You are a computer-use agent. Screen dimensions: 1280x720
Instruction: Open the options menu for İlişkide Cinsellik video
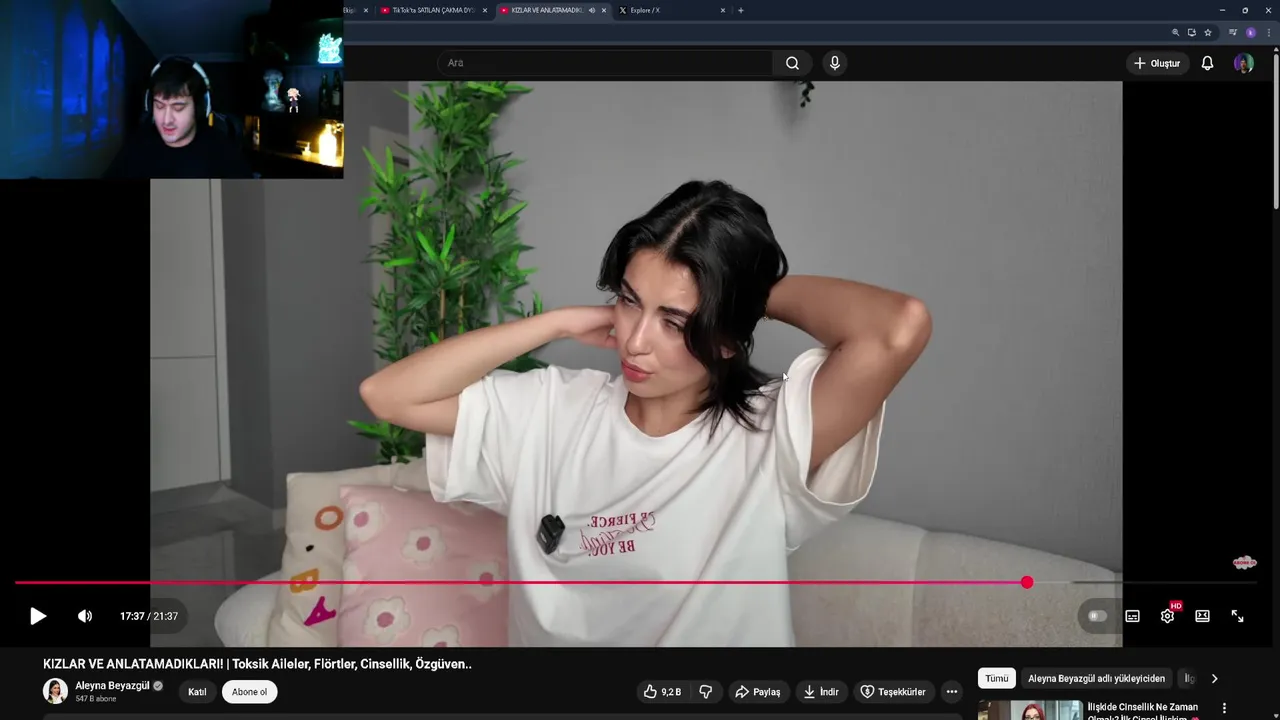(1224, 708)
